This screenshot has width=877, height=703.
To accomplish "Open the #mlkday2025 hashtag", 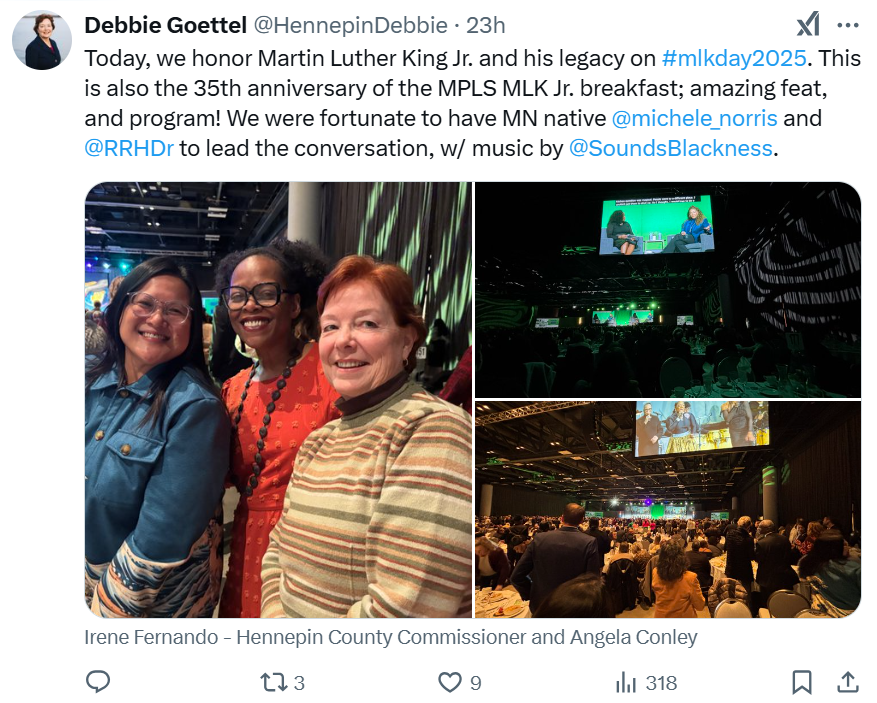I will click(734, 58).
